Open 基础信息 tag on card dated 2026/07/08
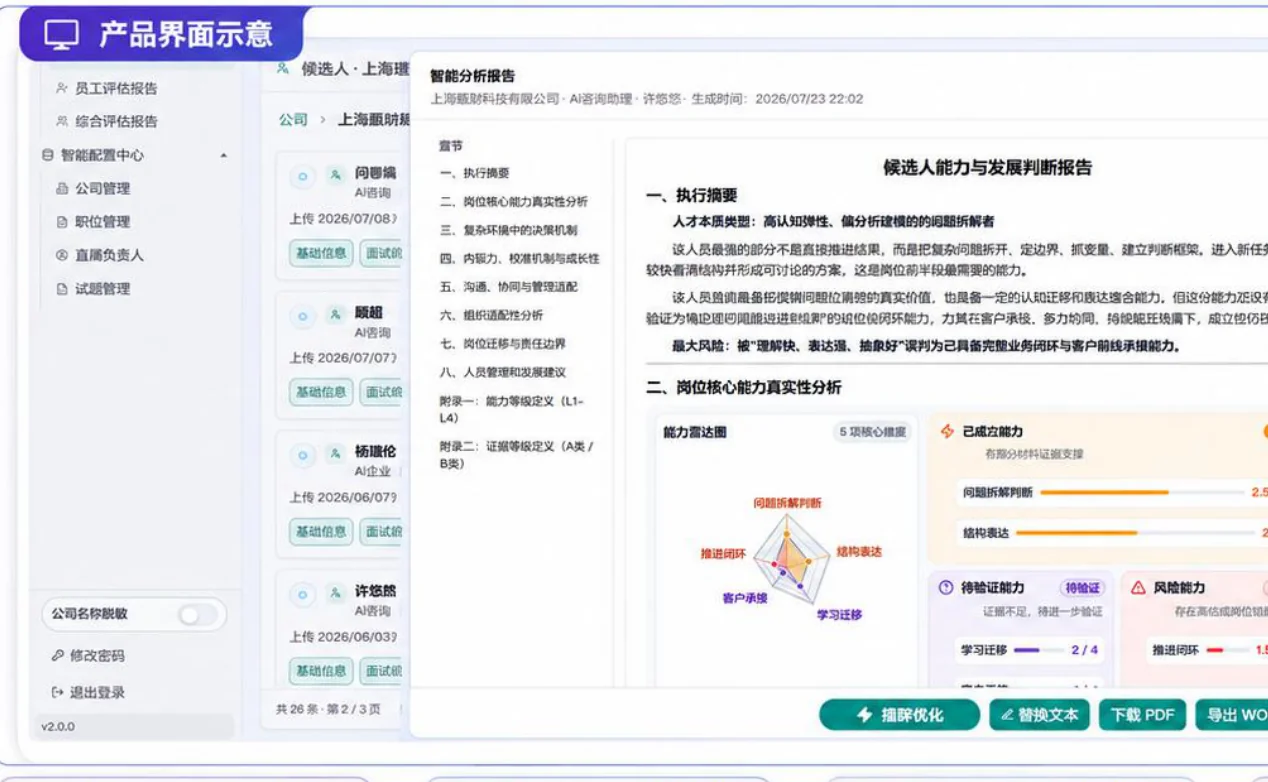1268x782 pixels. (321, 253)
